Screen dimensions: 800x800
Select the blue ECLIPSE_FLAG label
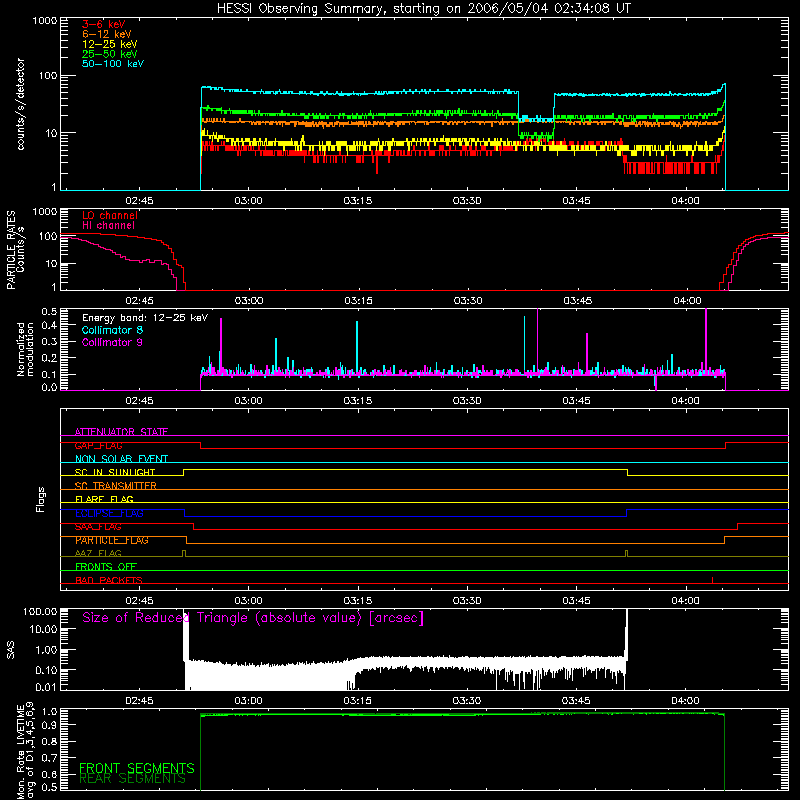[109, 513]
